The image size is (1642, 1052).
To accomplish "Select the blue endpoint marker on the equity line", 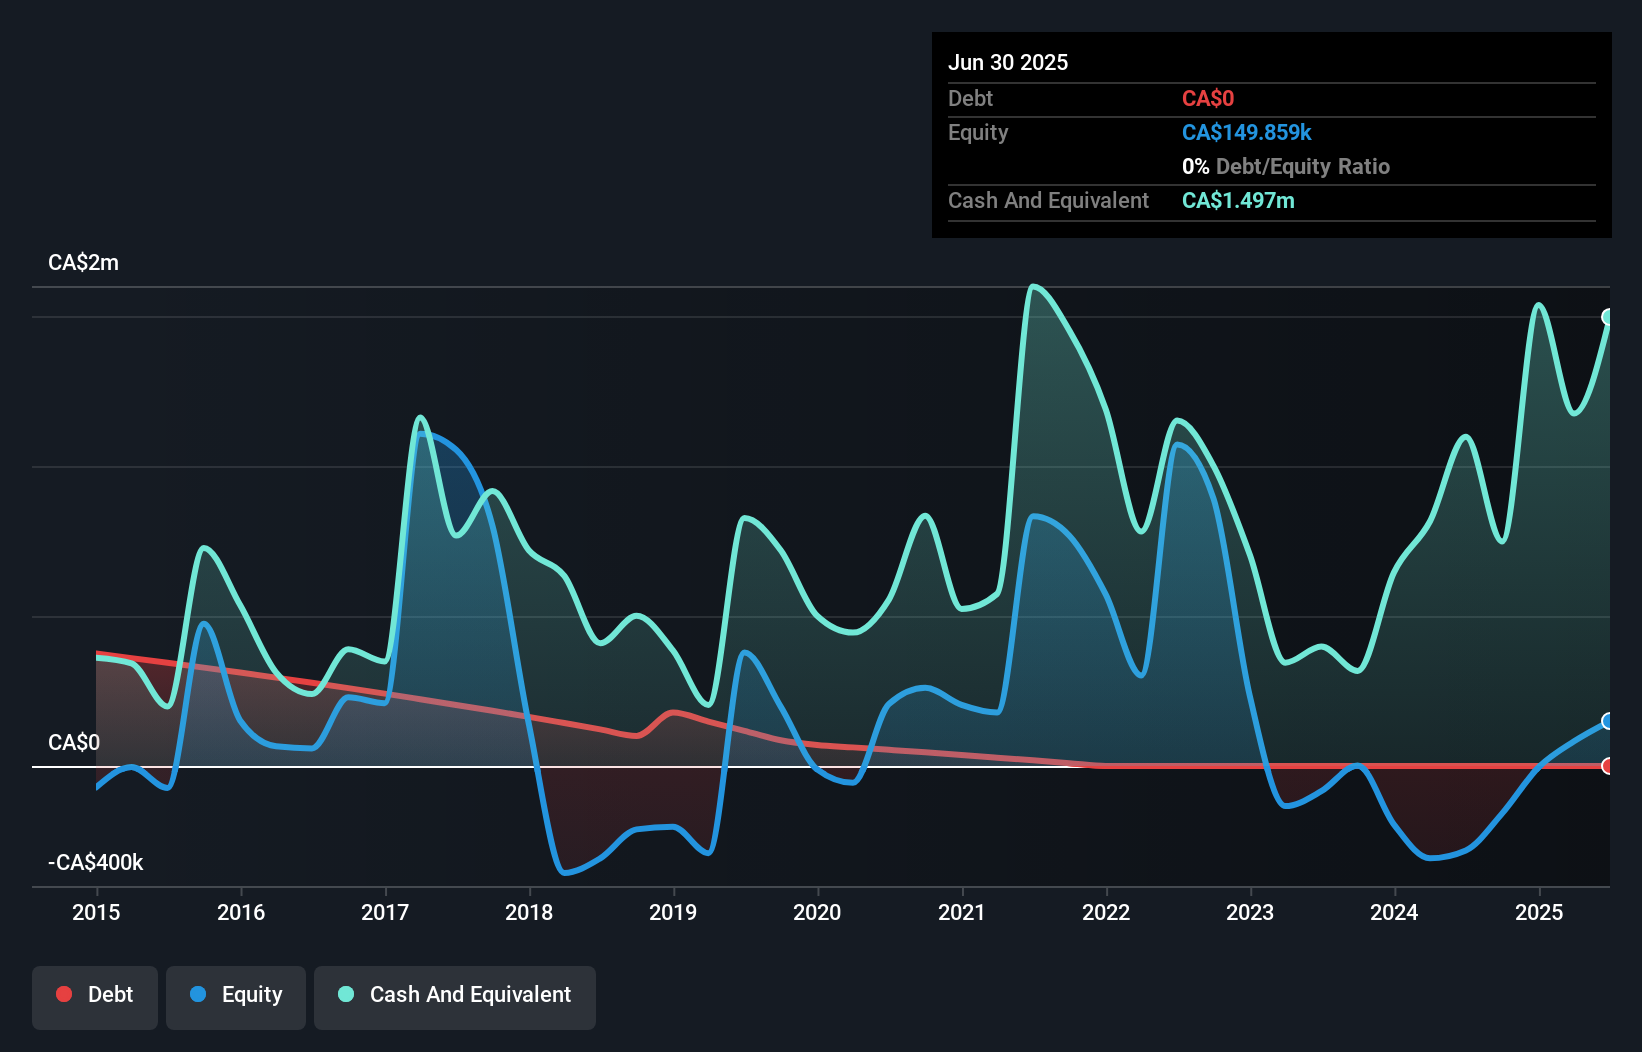I will tap(1608, 722).
